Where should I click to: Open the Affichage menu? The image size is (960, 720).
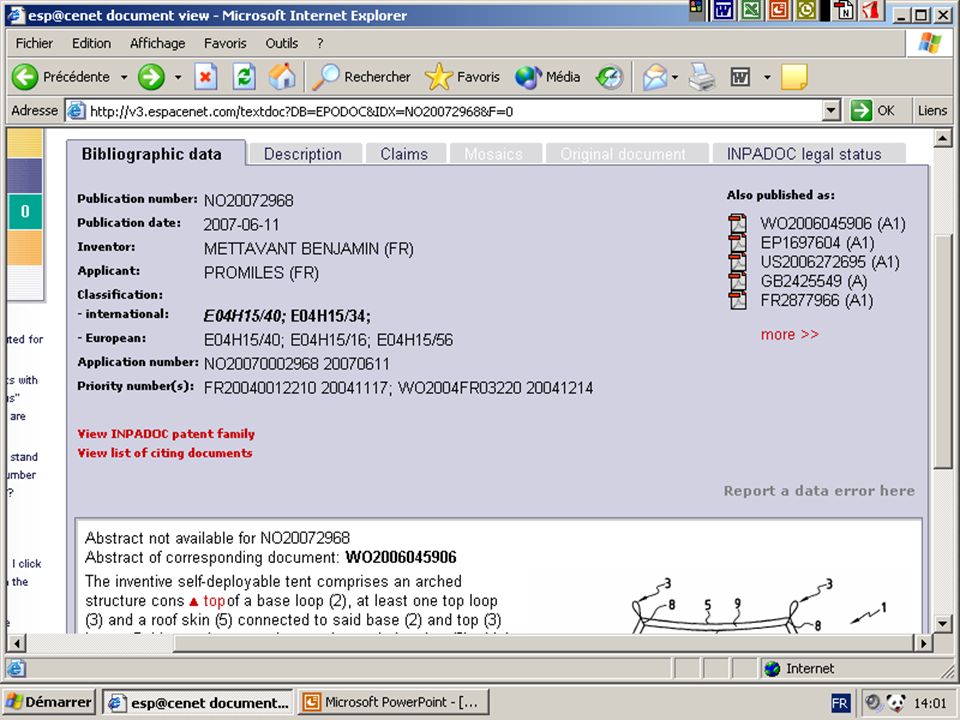(157, 43)
